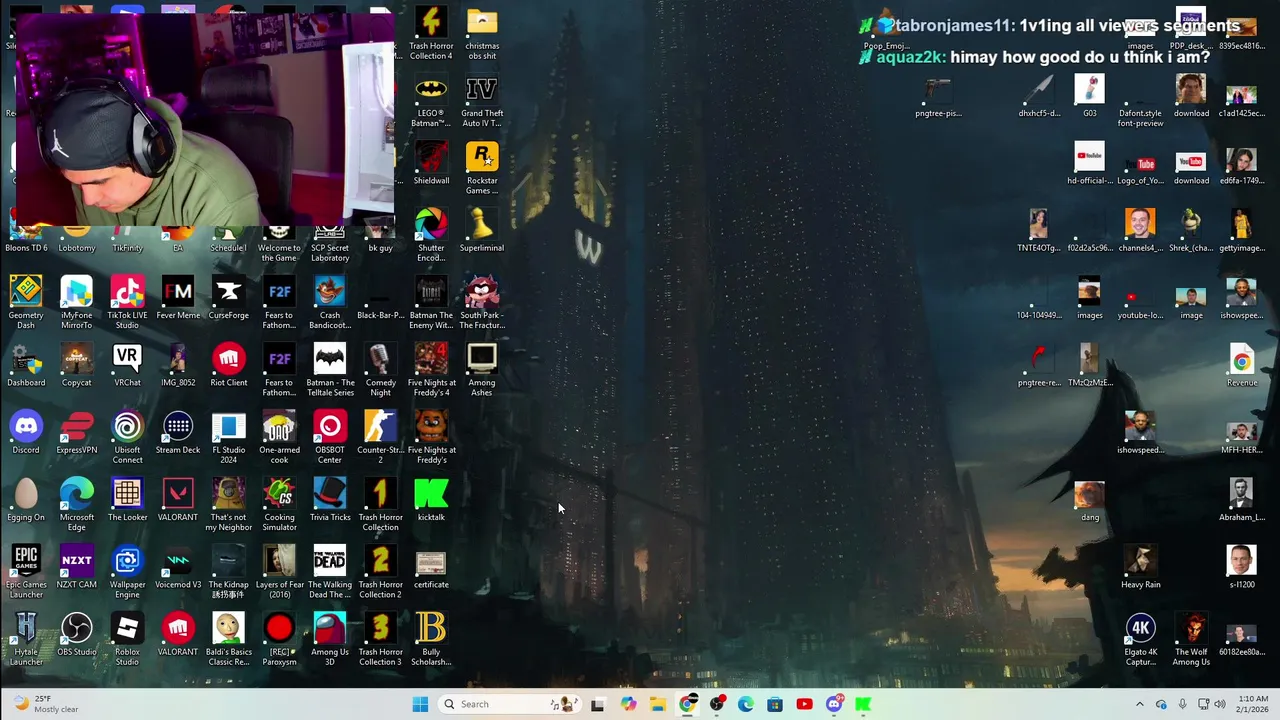
Task: Select the Fever Meme desktop icon
Action: point(178,297)
